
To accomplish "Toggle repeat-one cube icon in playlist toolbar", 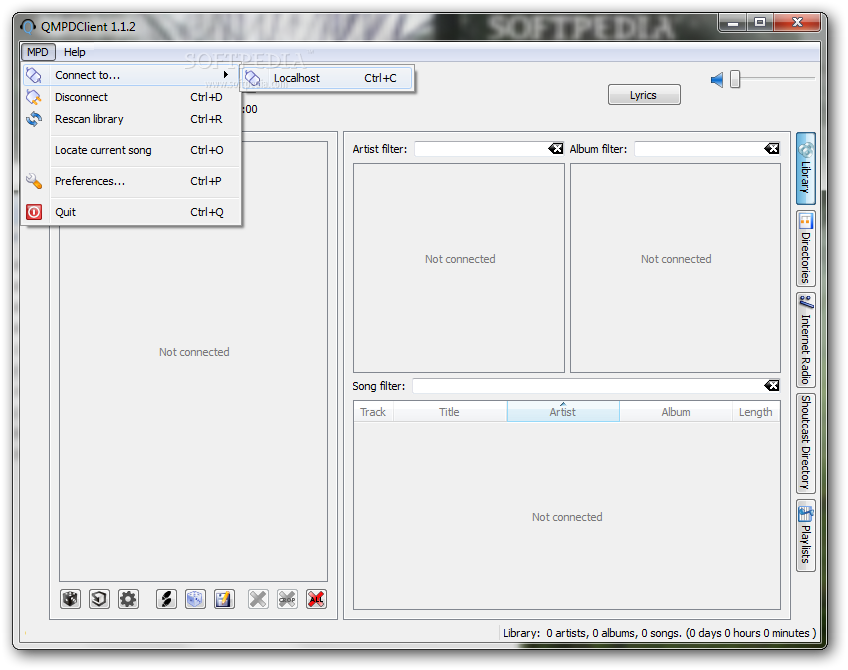I will (x=99, y=599).
